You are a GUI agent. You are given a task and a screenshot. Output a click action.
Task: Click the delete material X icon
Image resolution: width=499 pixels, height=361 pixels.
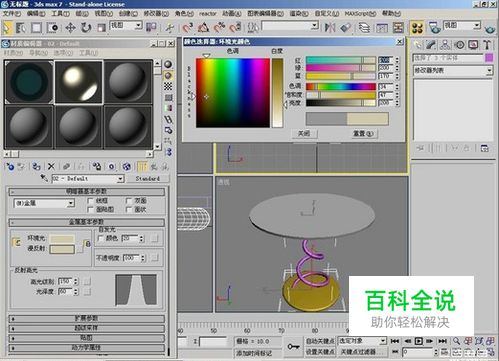[51, 166]
